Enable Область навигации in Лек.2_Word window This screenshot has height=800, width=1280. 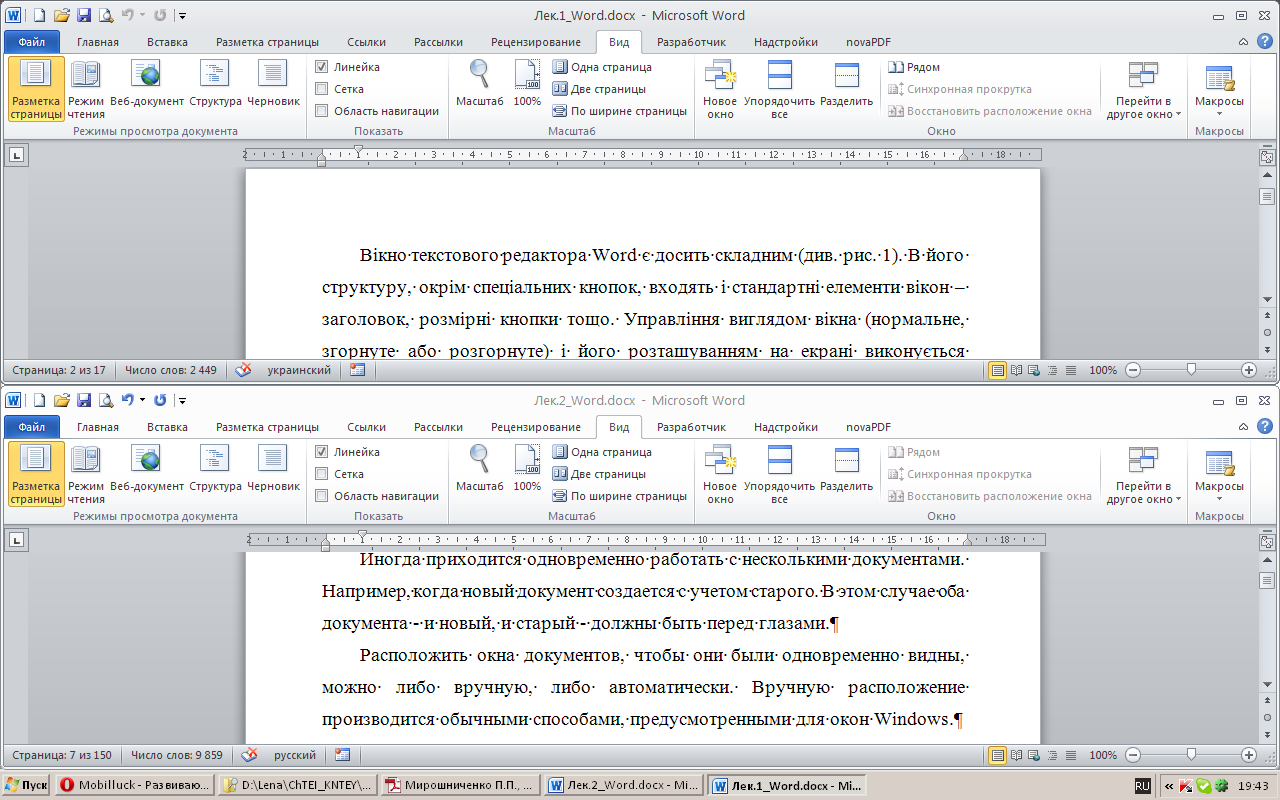321,496
